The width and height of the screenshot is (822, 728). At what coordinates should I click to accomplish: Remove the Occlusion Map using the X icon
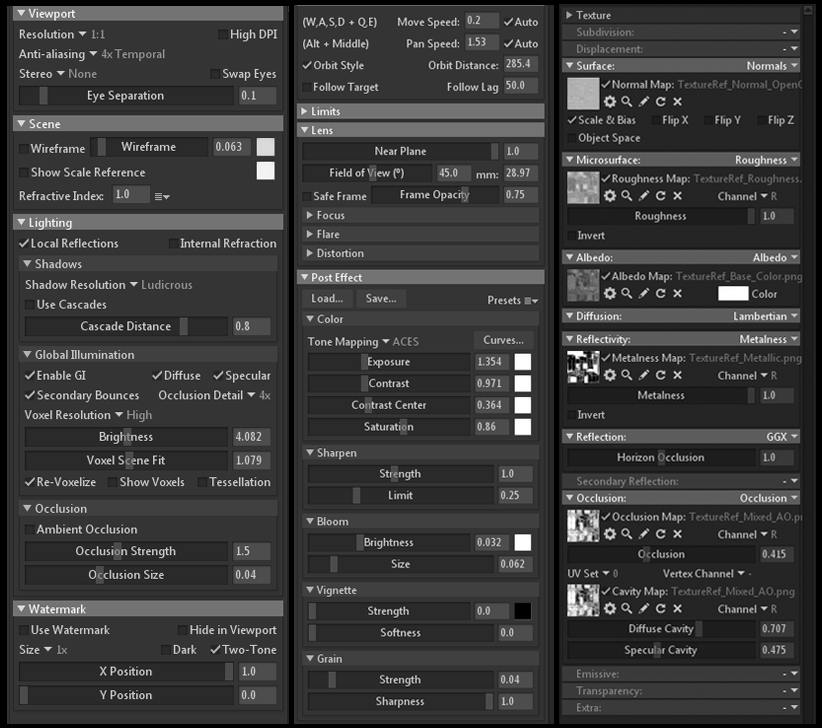pos(677,534)
